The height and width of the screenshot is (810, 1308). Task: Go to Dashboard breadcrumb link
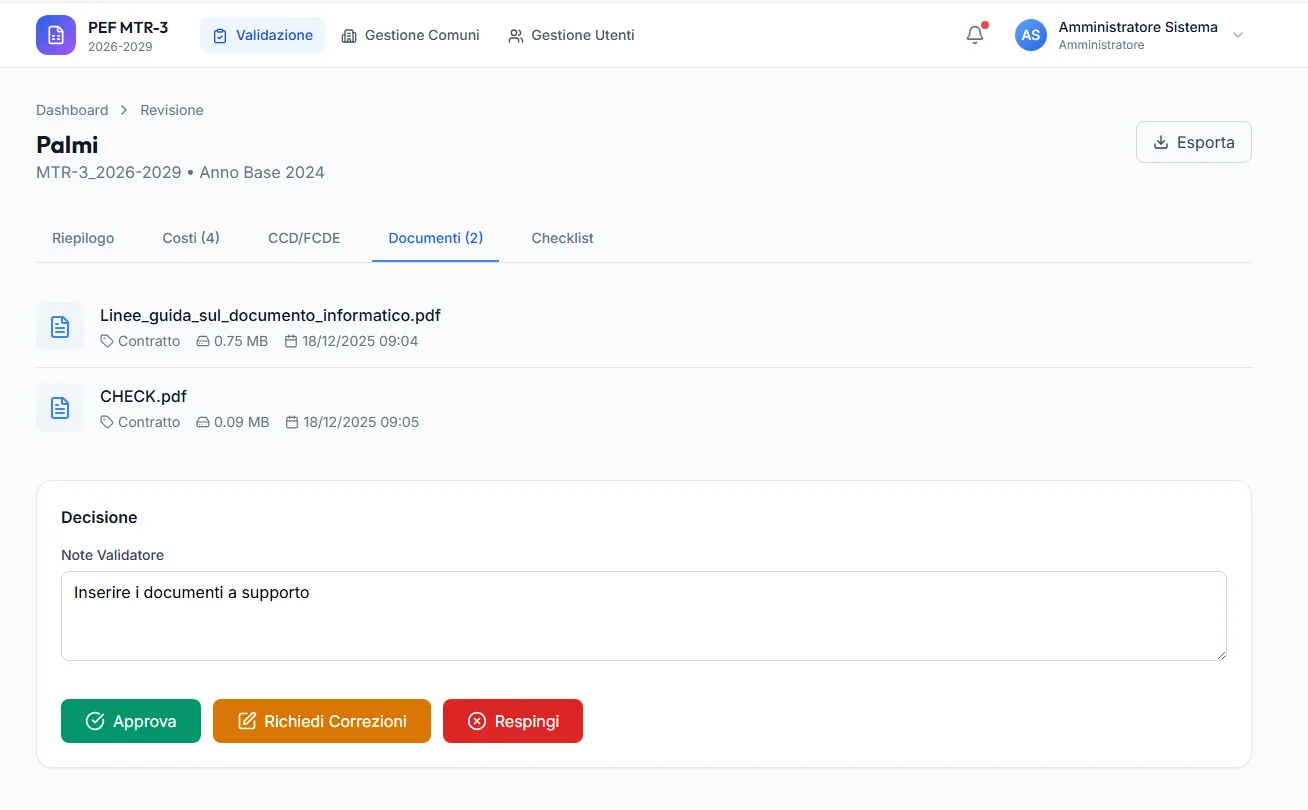[x=72, y=110]
